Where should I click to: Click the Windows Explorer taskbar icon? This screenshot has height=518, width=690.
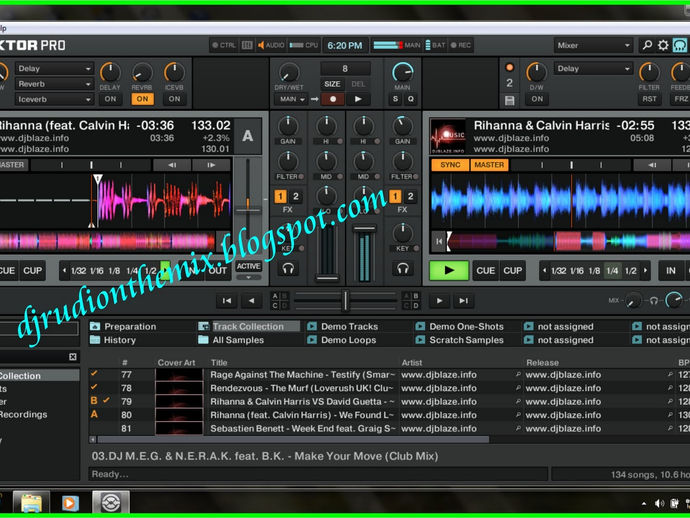coord(31,502)
